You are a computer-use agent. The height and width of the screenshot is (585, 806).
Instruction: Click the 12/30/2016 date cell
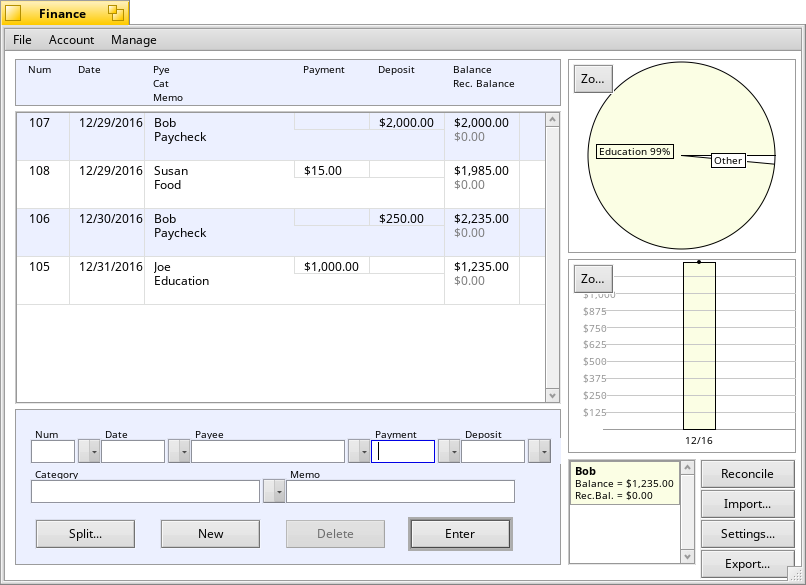pyautogui.click(x=111, y=219)
